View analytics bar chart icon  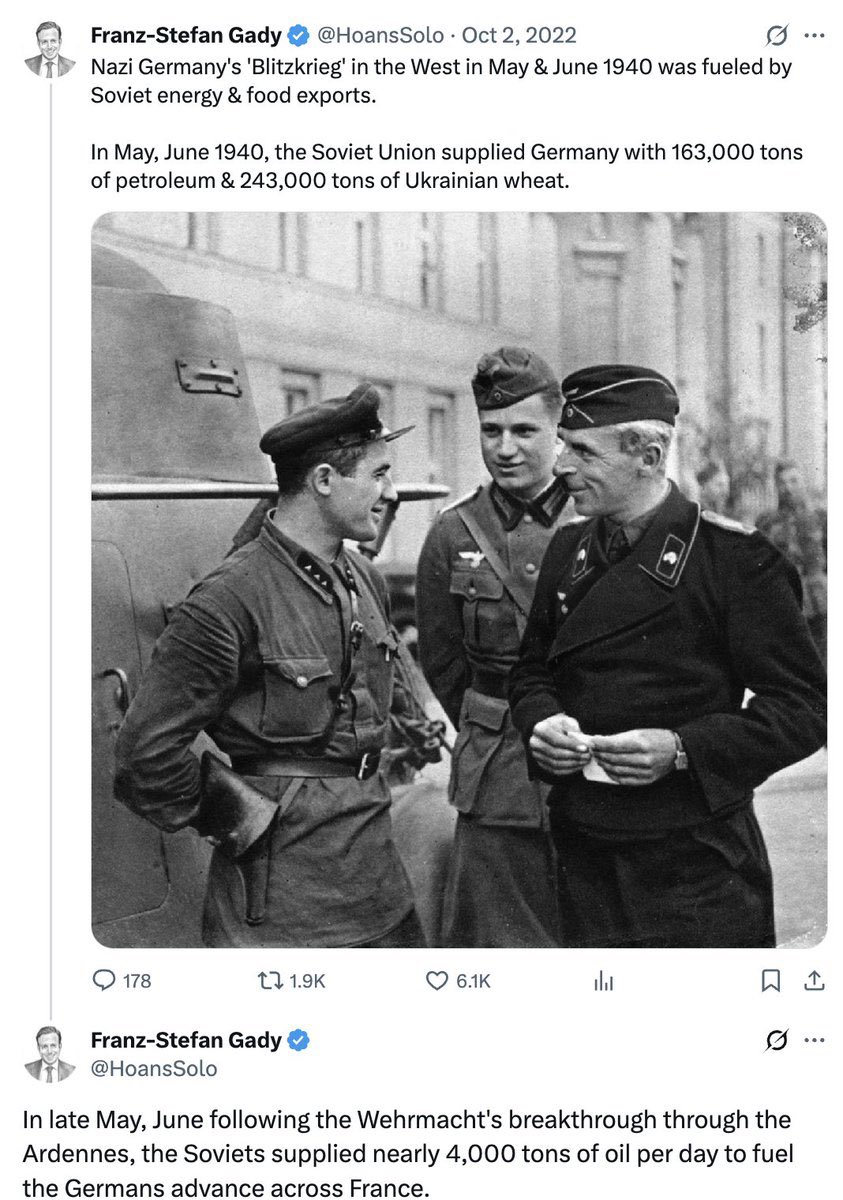[603, 981]
